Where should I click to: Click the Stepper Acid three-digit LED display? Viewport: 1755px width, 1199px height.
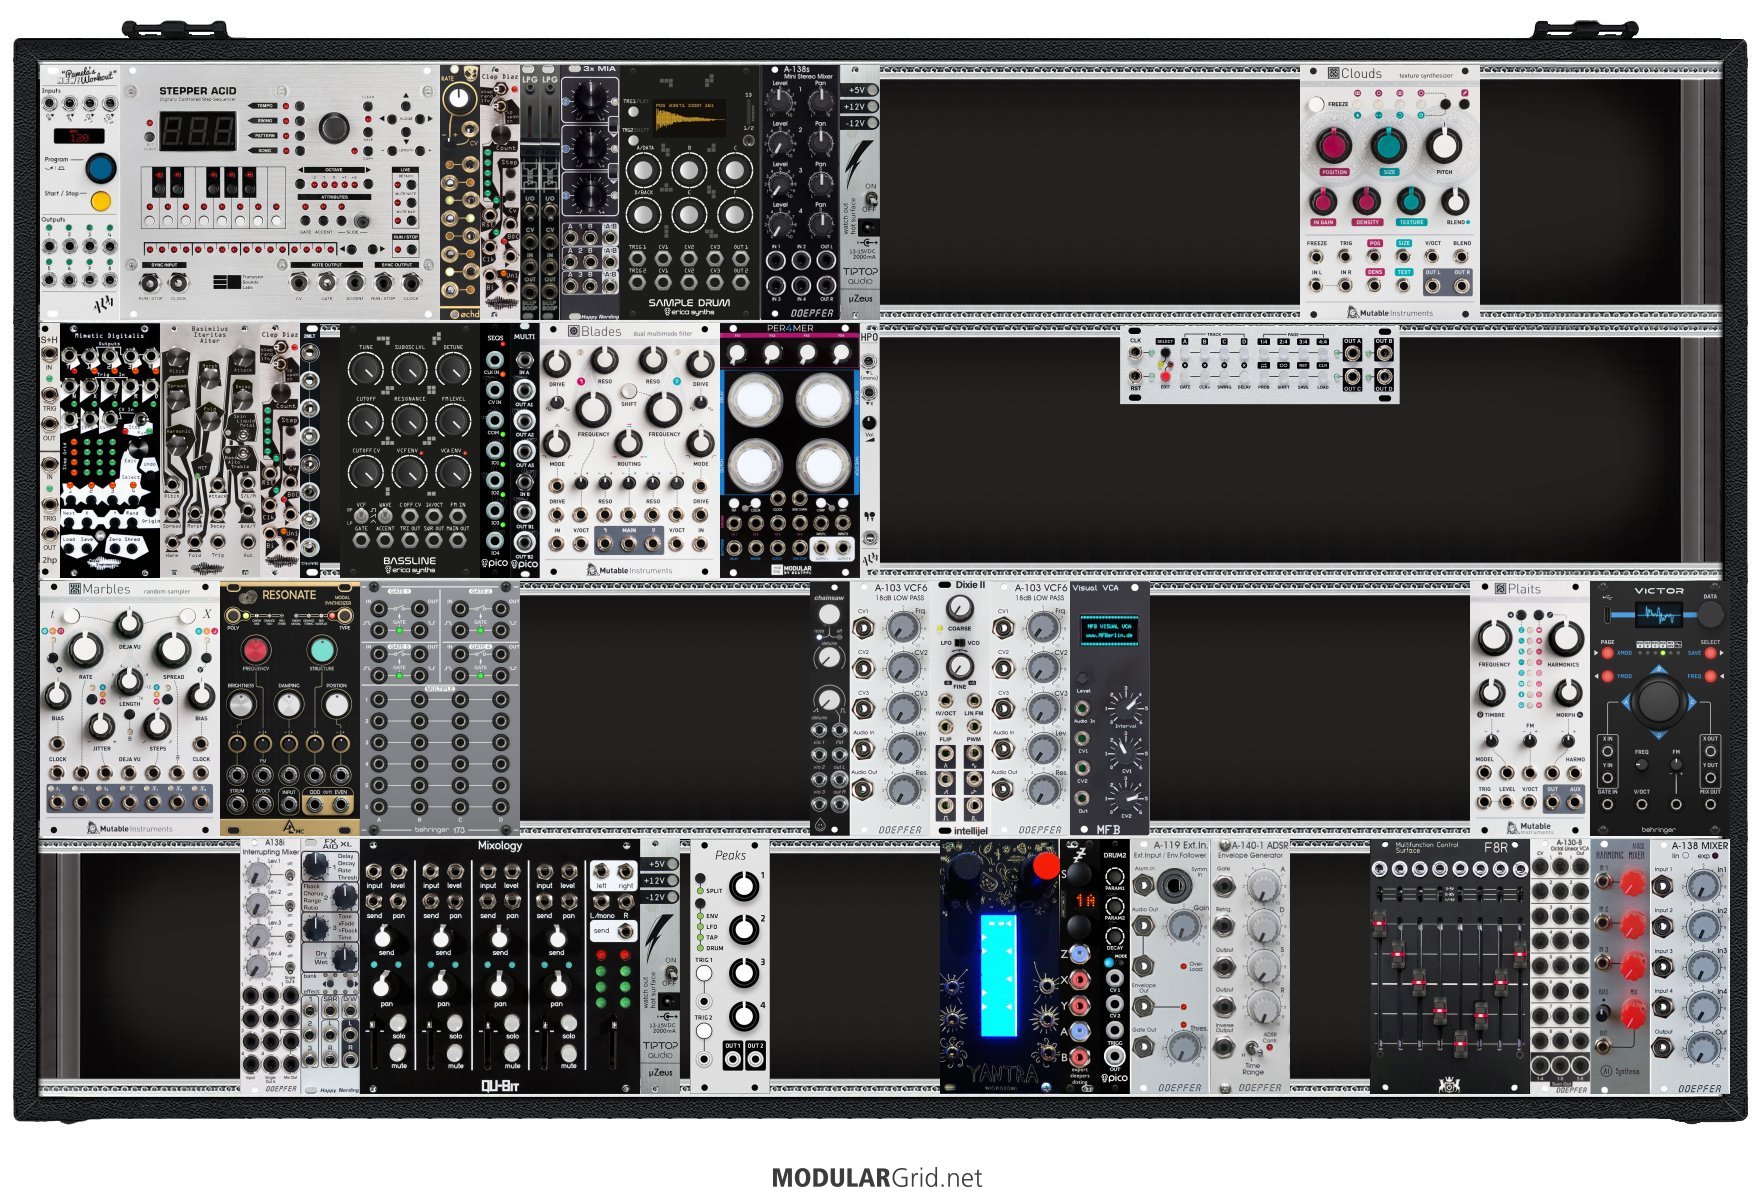[x=198, y=131]
